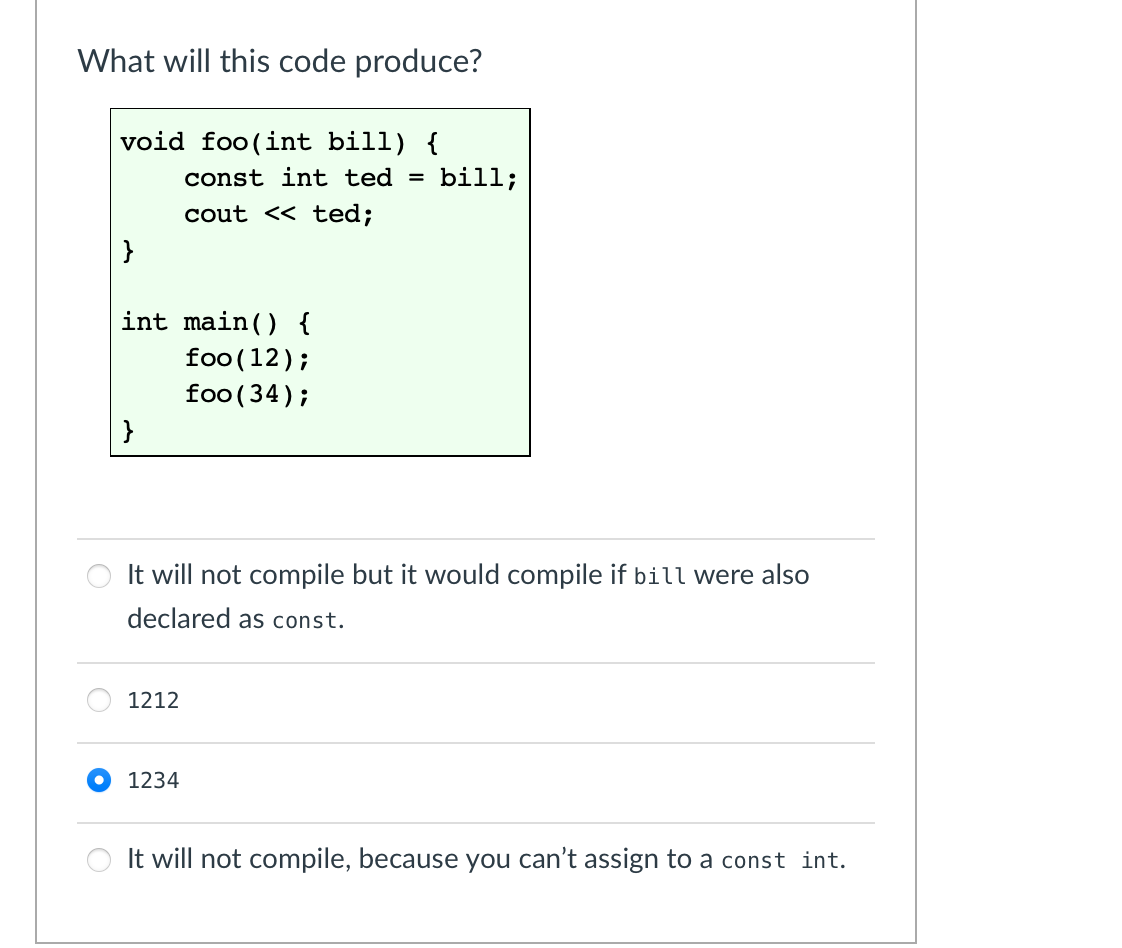Screen dimensions: 1122x948
Task: Click the answer text '1234'
Action: click(x=152, y=780)
